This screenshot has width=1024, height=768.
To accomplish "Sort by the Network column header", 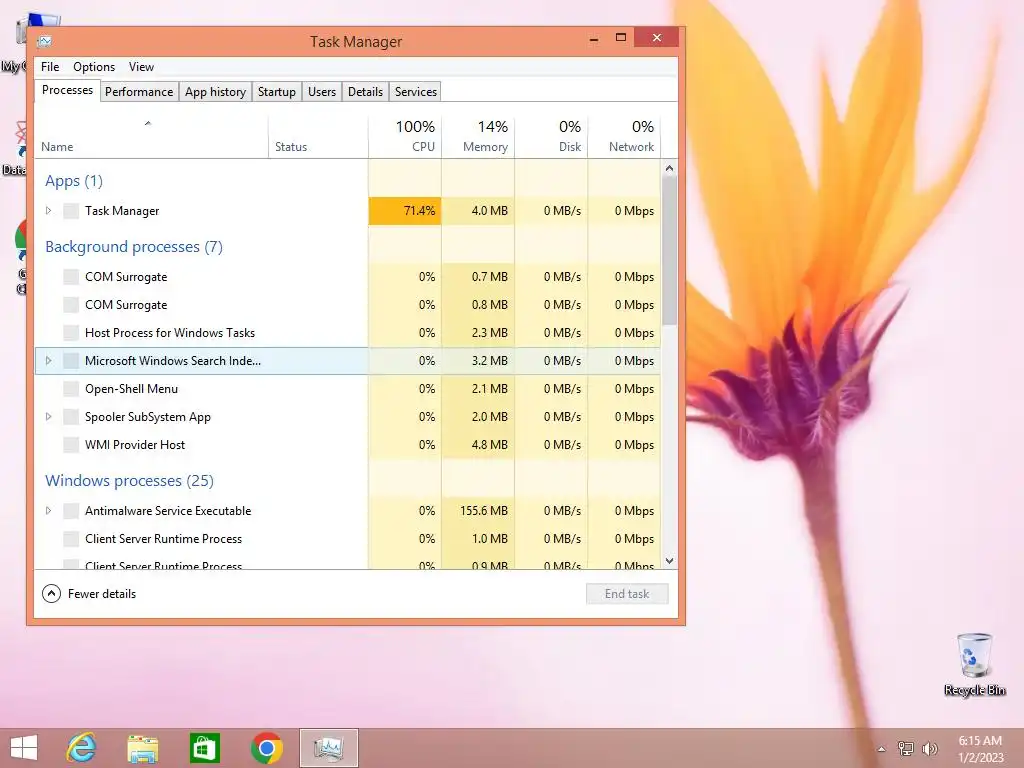I will tap(624, 136).
